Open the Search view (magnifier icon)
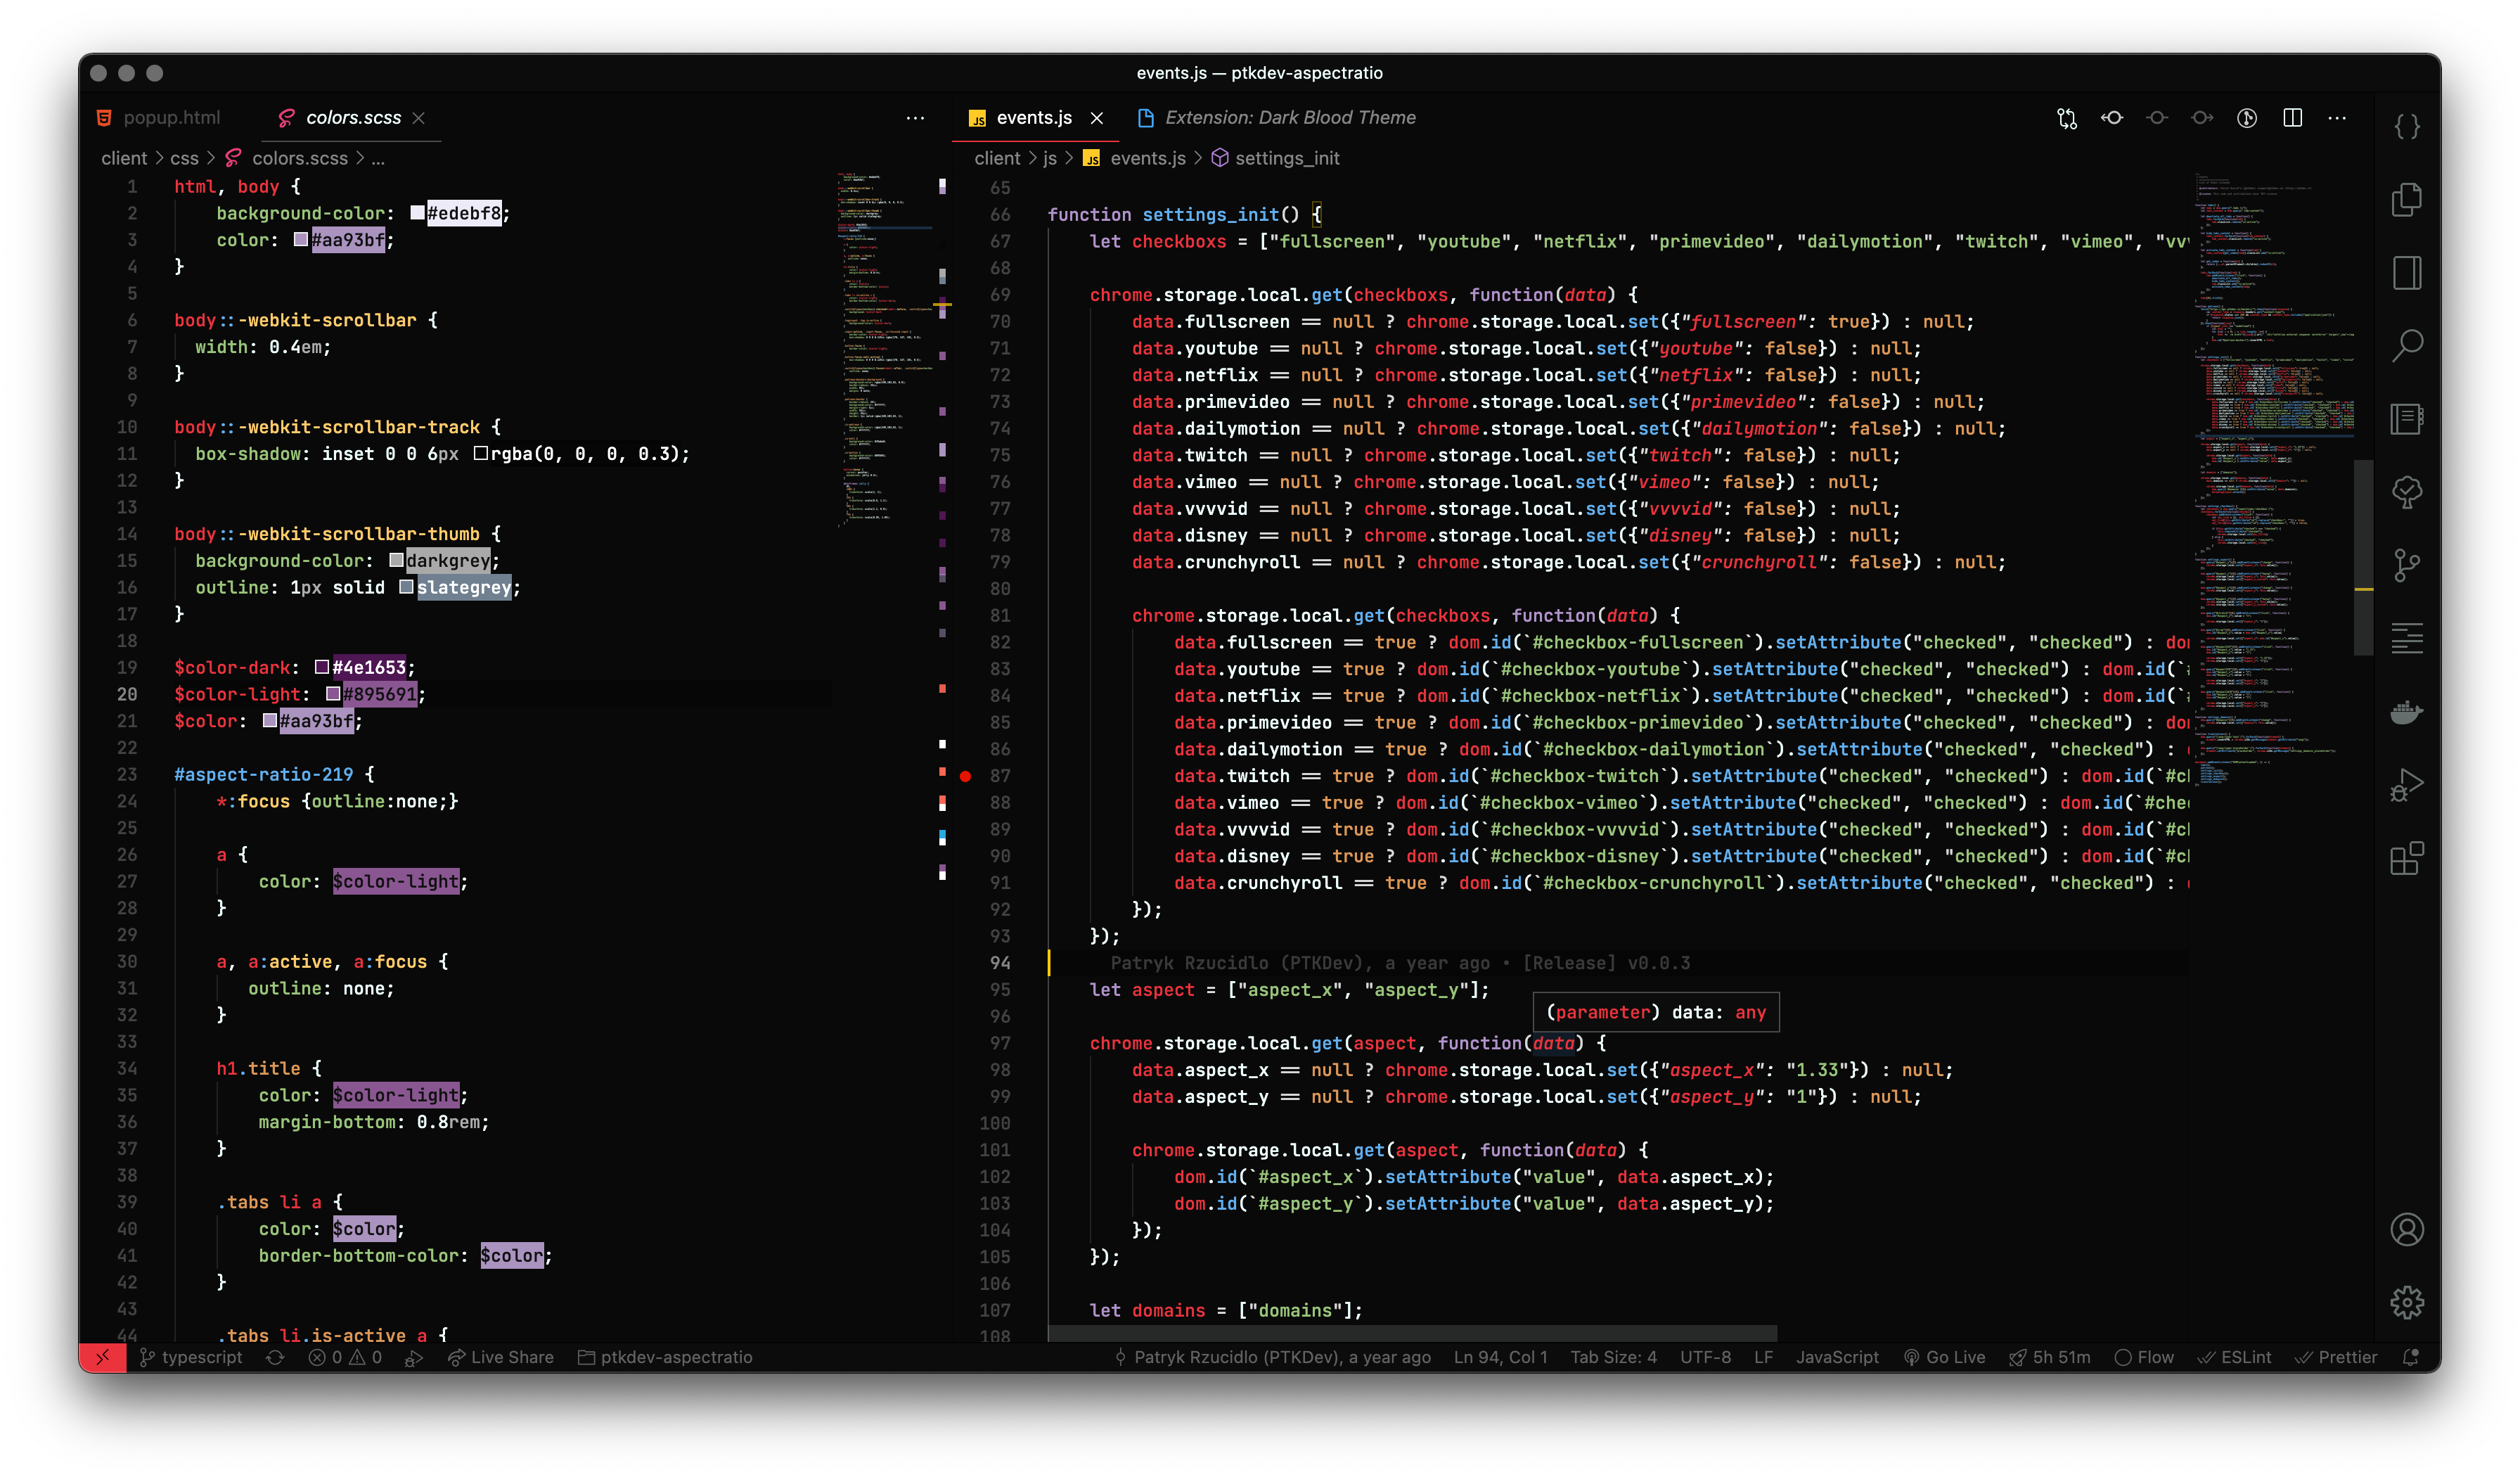The width and height of the screenshot is (2520, 1477). pyautogui.click(x=2406, y=346)
